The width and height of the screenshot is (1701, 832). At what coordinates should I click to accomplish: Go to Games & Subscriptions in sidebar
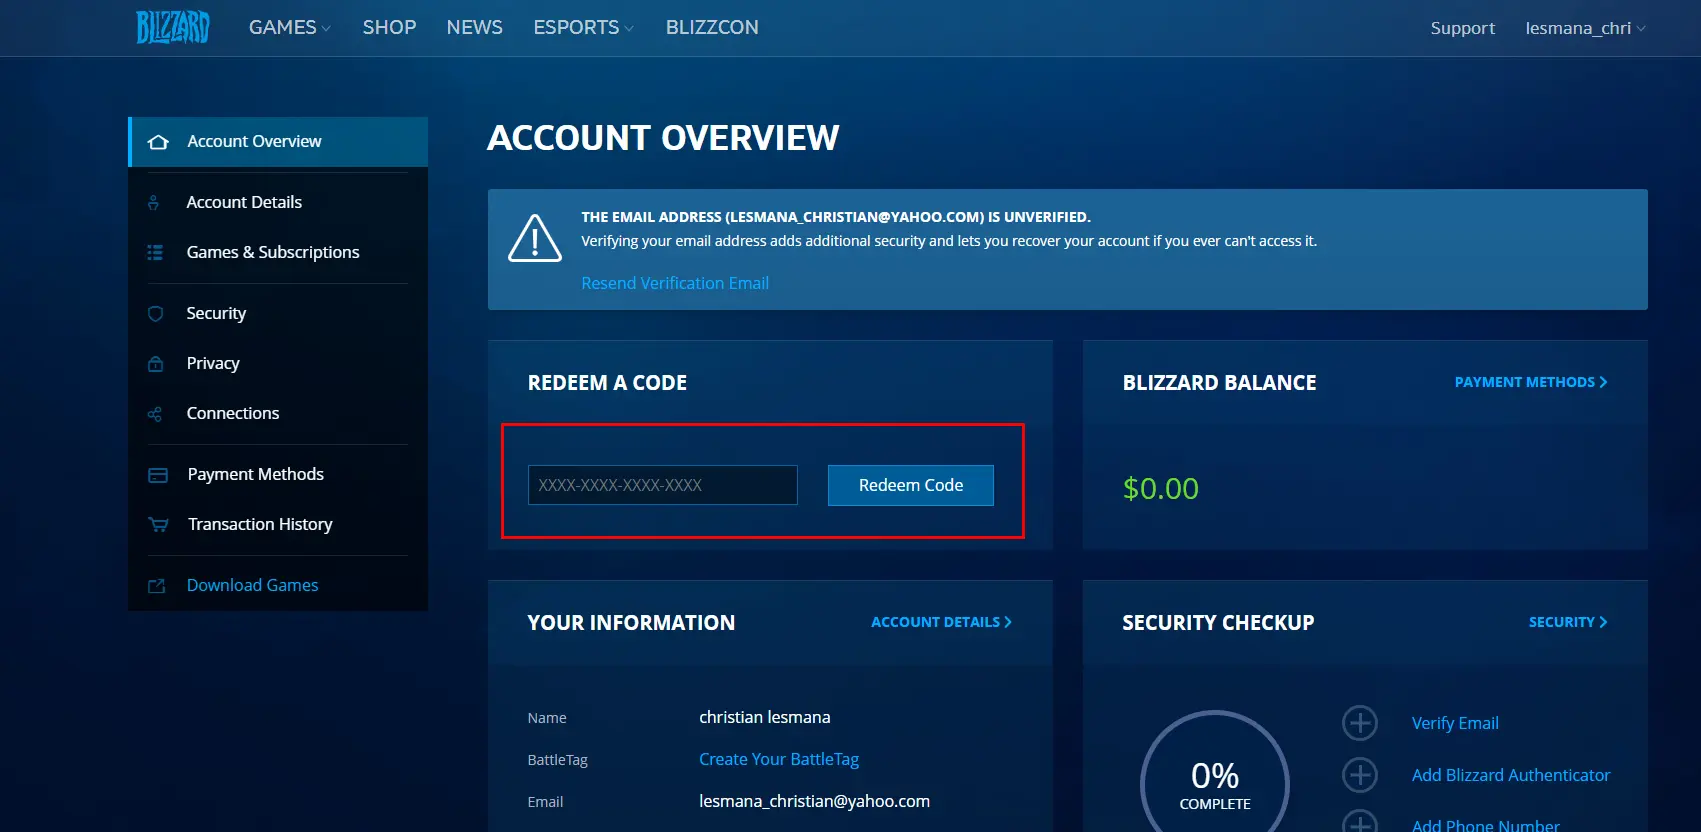272,252
